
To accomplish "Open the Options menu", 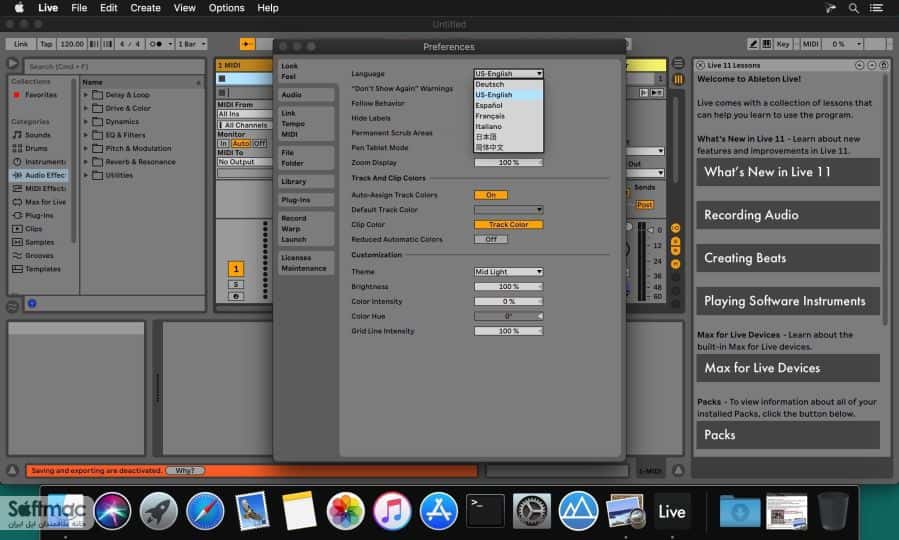I will pos(226,8).
